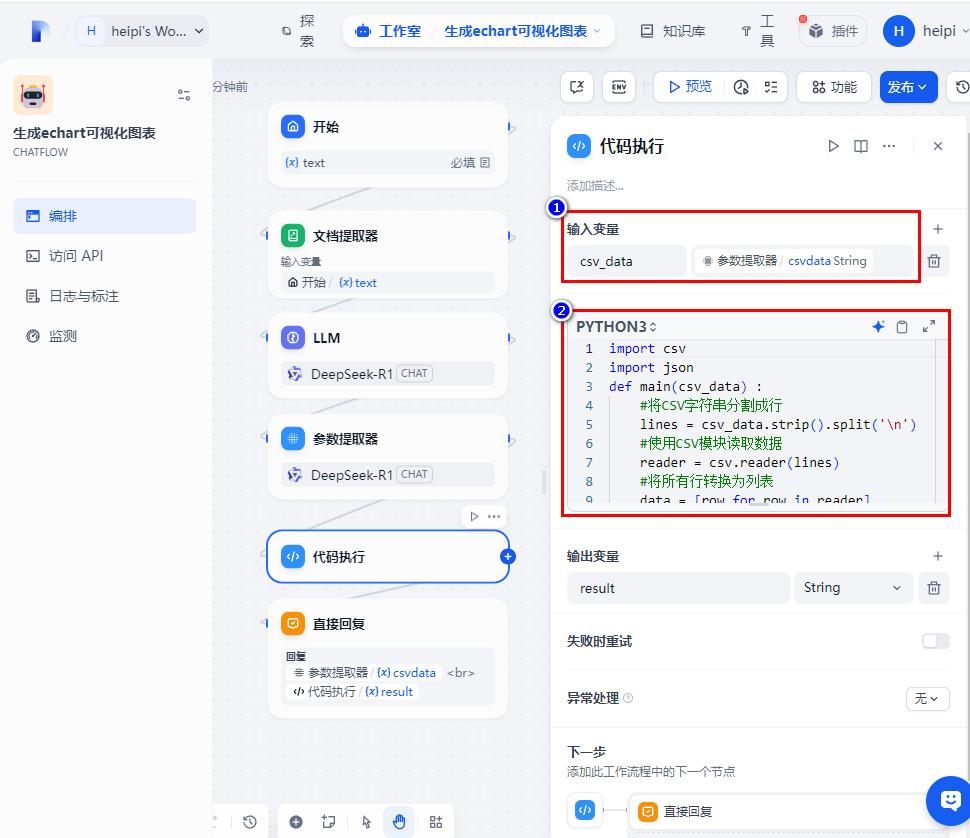Open the ENV environment variables icon

pos(621,87)
